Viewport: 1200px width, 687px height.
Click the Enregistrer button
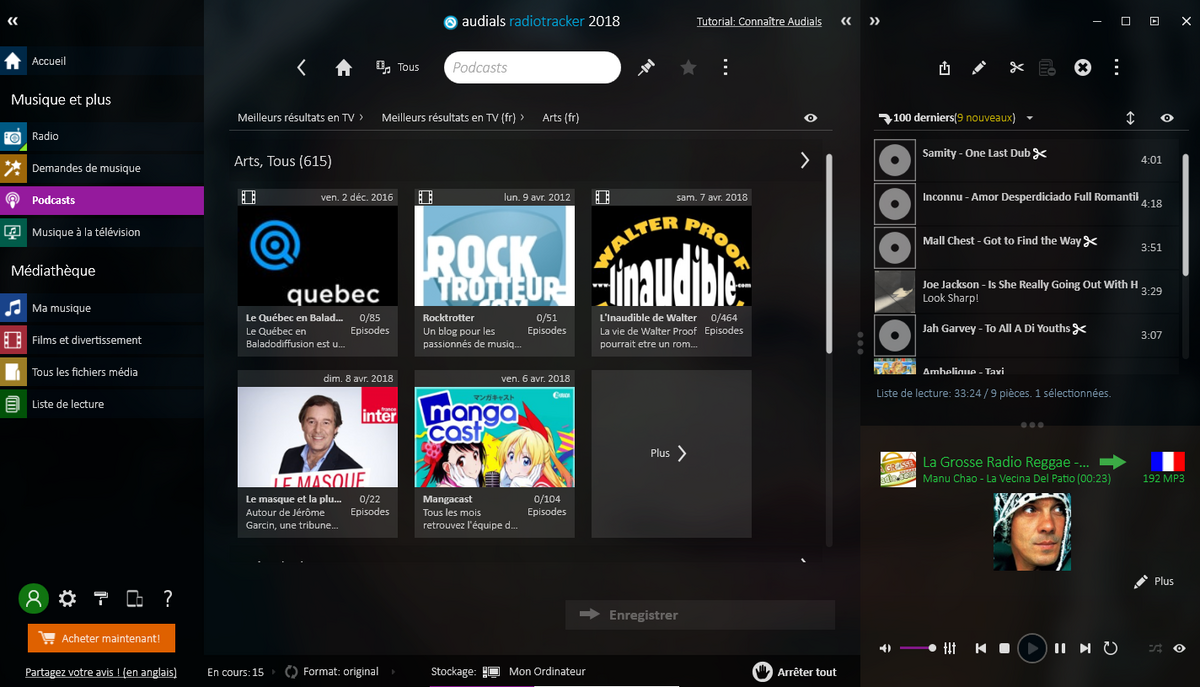coord(700,615)
